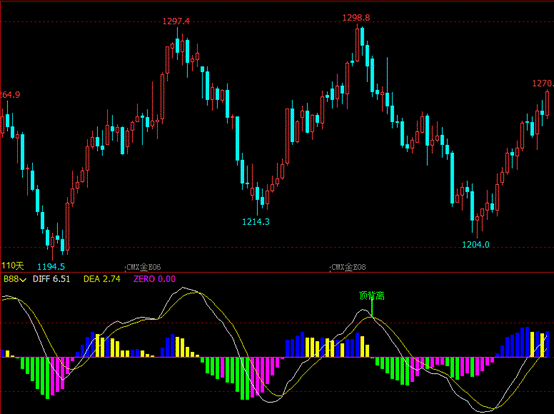
Task: Click the 1194.5 lowest price label
Action: (51, 267)
